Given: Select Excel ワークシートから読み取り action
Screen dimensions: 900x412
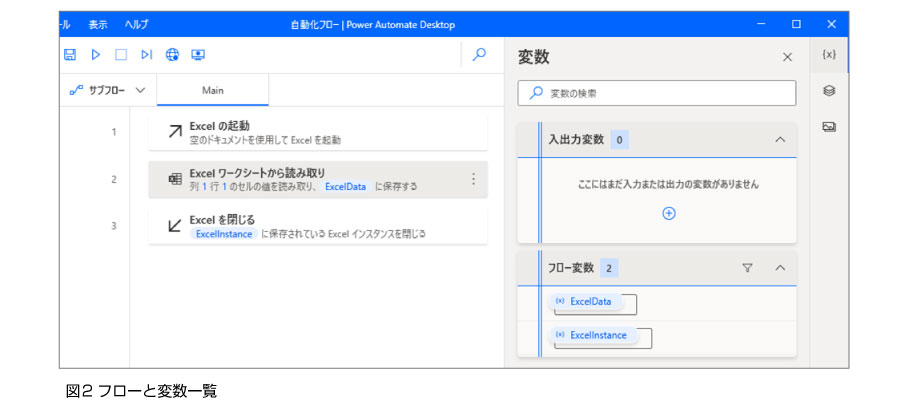Looking at the screenshot, I should (317, 180).
